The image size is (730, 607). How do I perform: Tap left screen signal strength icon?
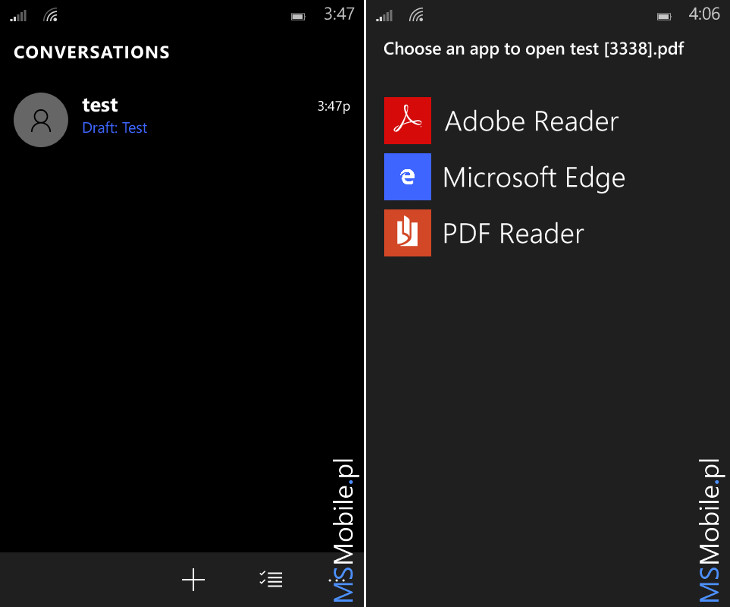[19, 16]
